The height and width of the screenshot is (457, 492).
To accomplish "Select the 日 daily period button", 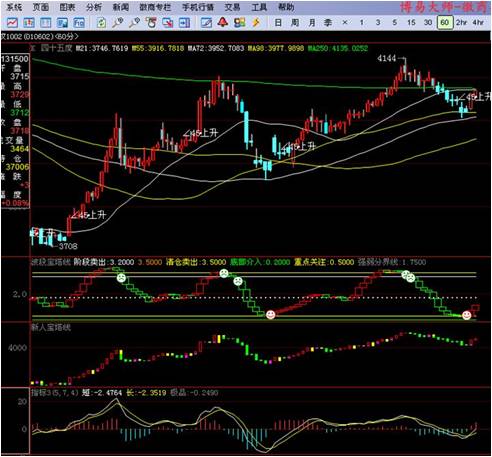I will click(x=278, y=23).
